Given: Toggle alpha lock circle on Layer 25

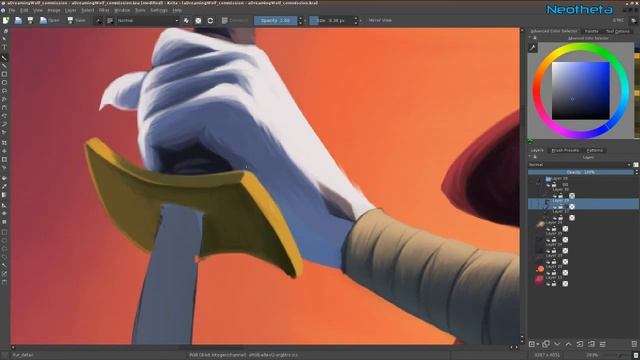Looking at the screenshot, I should 565,240.
